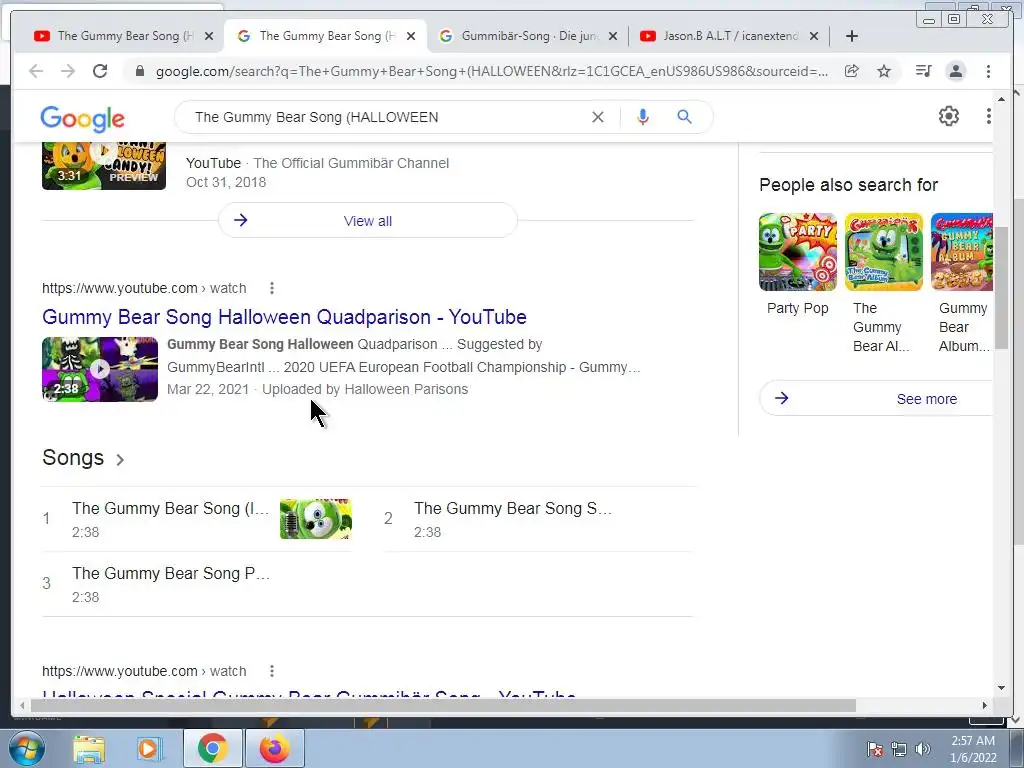1024x768 pixels.
Task: Click the padlock site info icon
Action: pyautogui.click(x=140, y=71)
